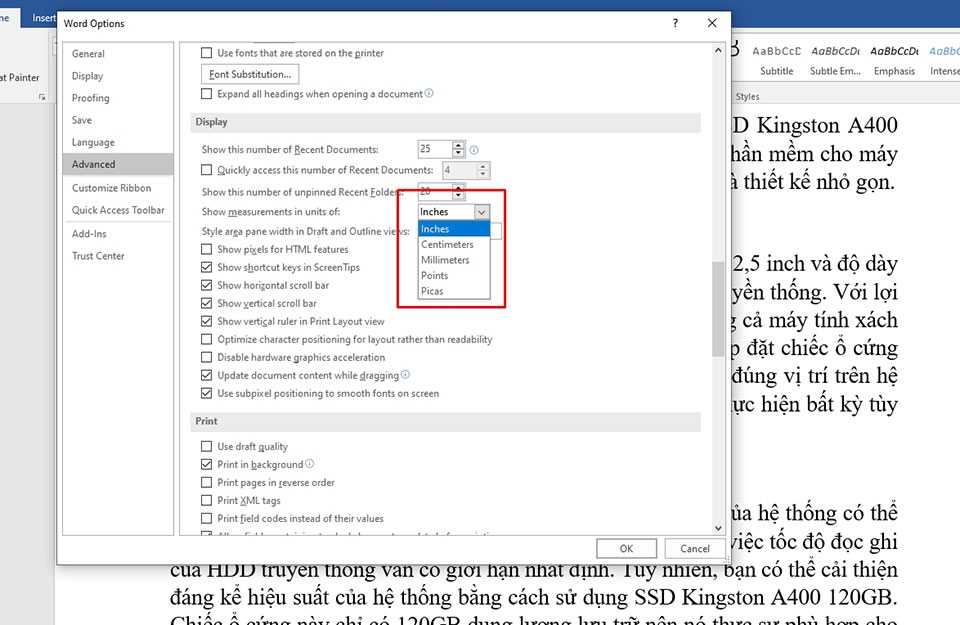960x625 pixels.
Task: Enable Use fonts that are stored on the printer
Action: [x=204, y=52]
